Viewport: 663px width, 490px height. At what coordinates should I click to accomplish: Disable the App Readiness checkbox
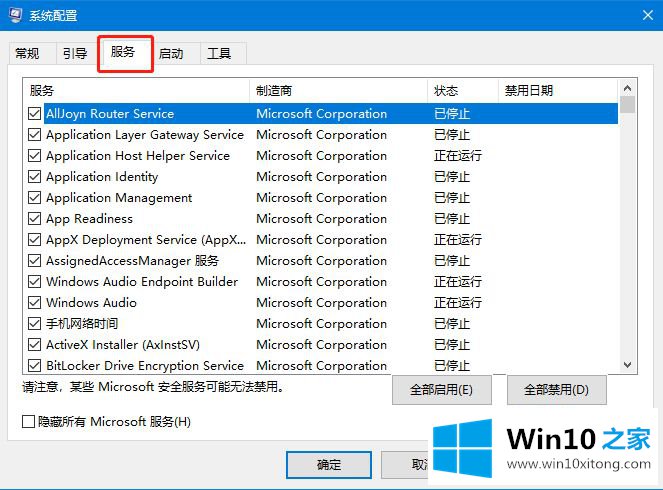coord(34,219)
